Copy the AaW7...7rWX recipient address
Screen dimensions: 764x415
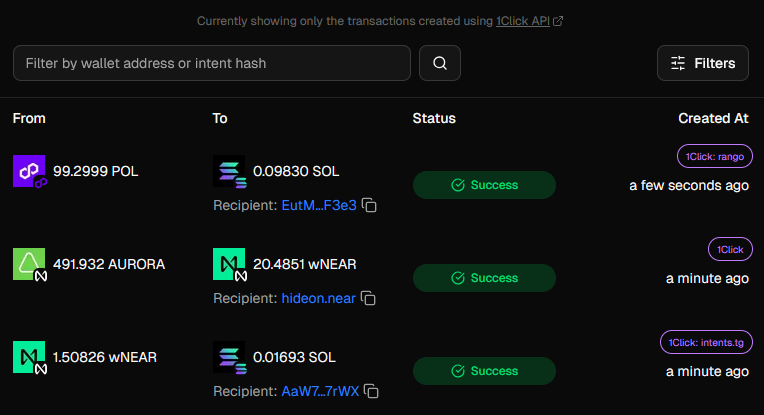pyautogui.click(x=371, y=391)
